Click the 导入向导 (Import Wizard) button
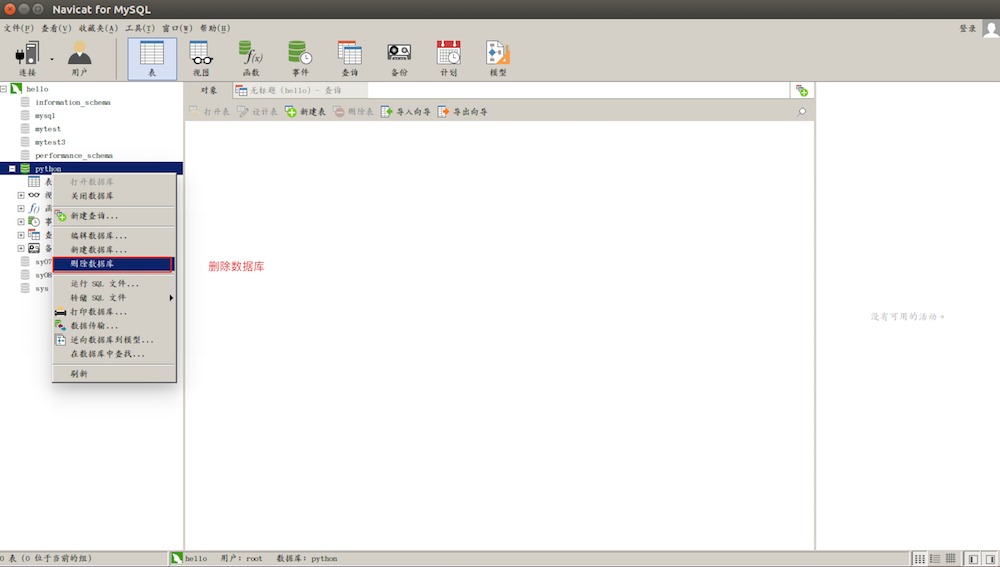Image resolution: width=1000 pixels, height=567 pixels. click(x=406, y=112)
